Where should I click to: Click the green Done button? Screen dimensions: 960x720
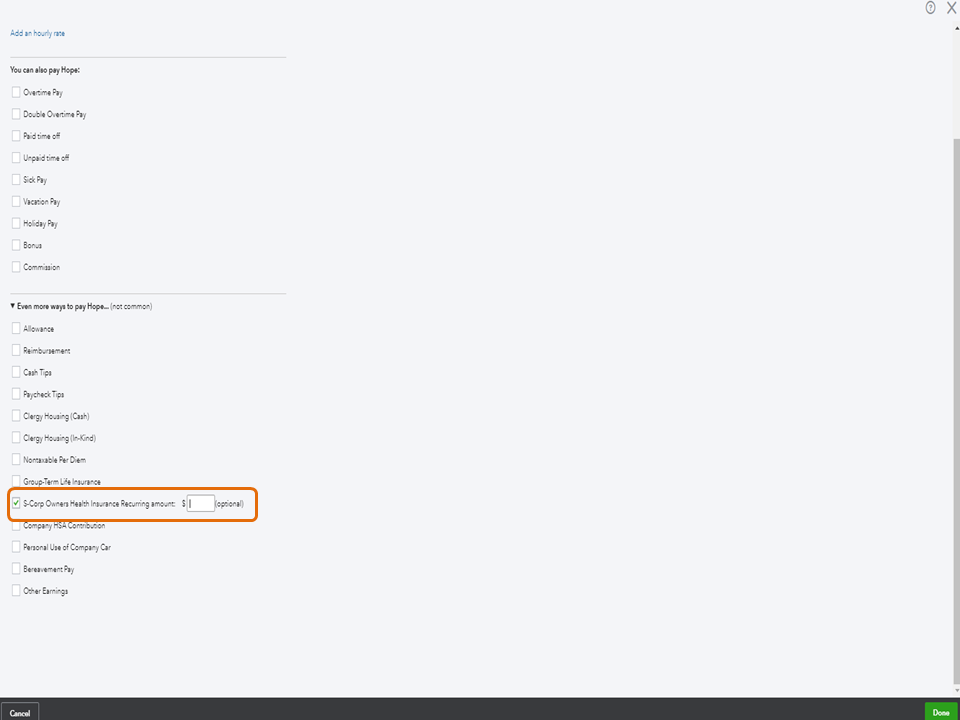940,712
